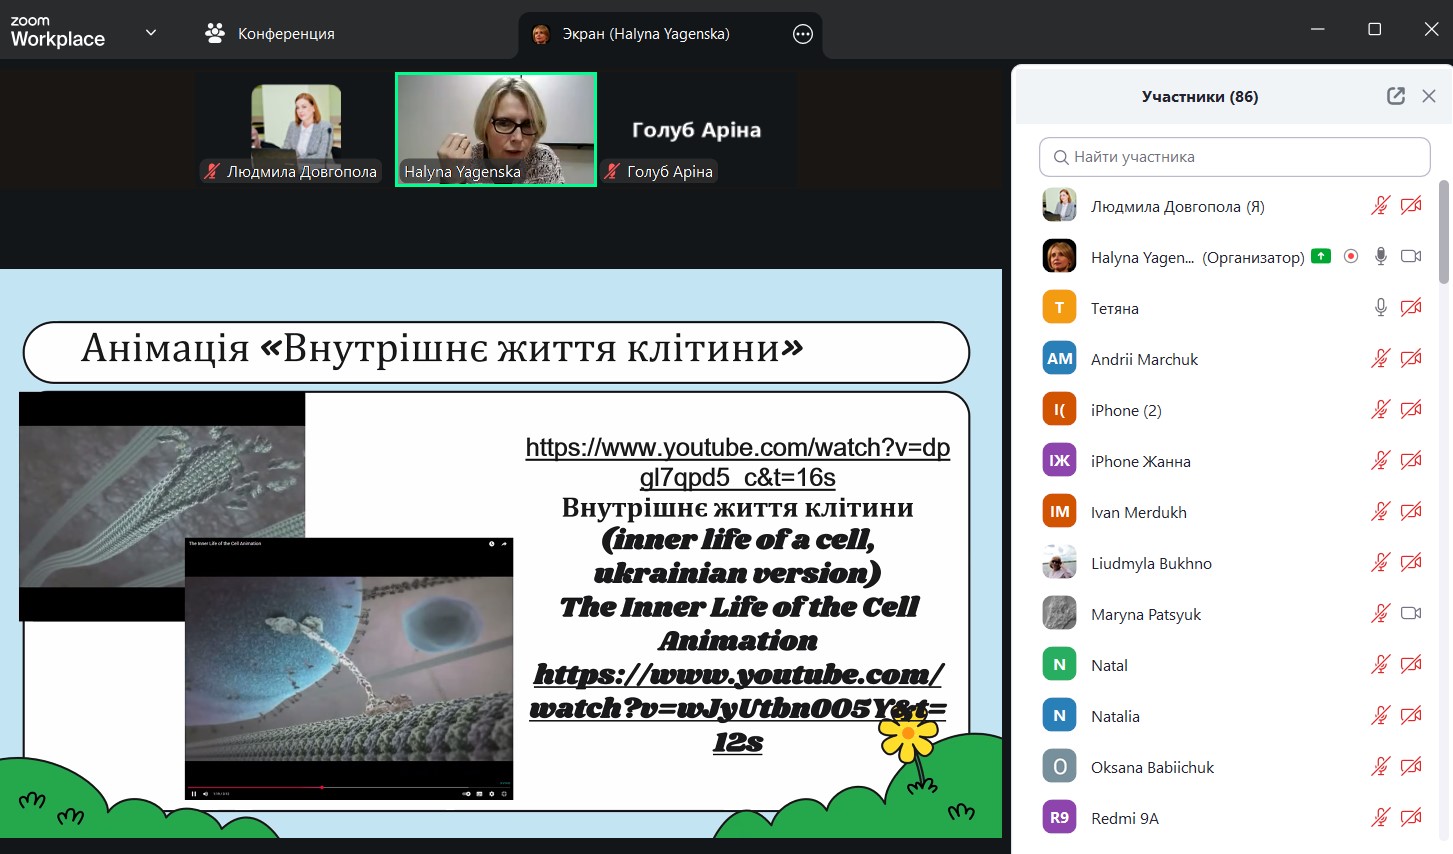Click the participants list scrollbar
This screenshot has width=1453, height=854.
pos(1443,232)
